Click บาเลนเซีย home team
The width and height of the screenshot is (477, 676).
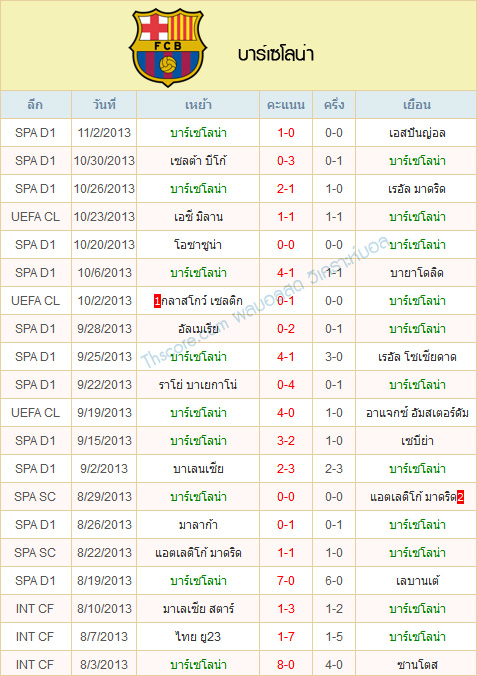[x=198, y=469]
